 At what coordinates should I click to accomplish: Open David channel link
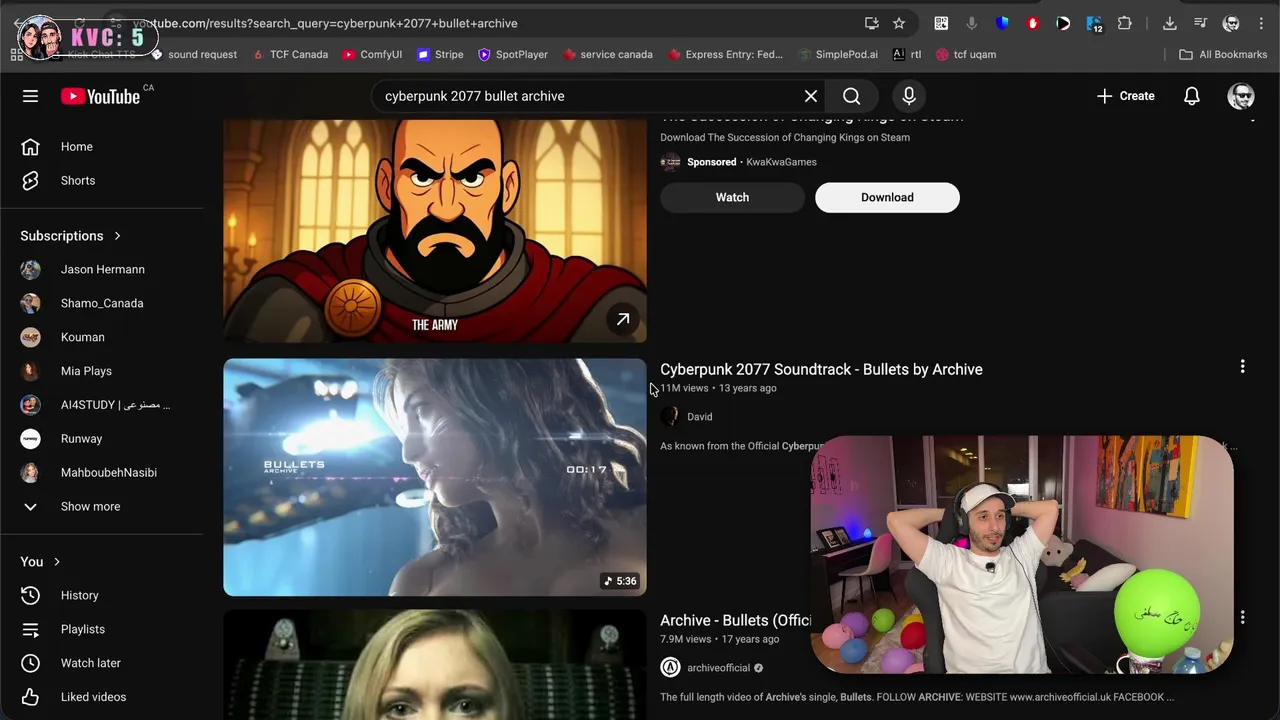[700, 417]
